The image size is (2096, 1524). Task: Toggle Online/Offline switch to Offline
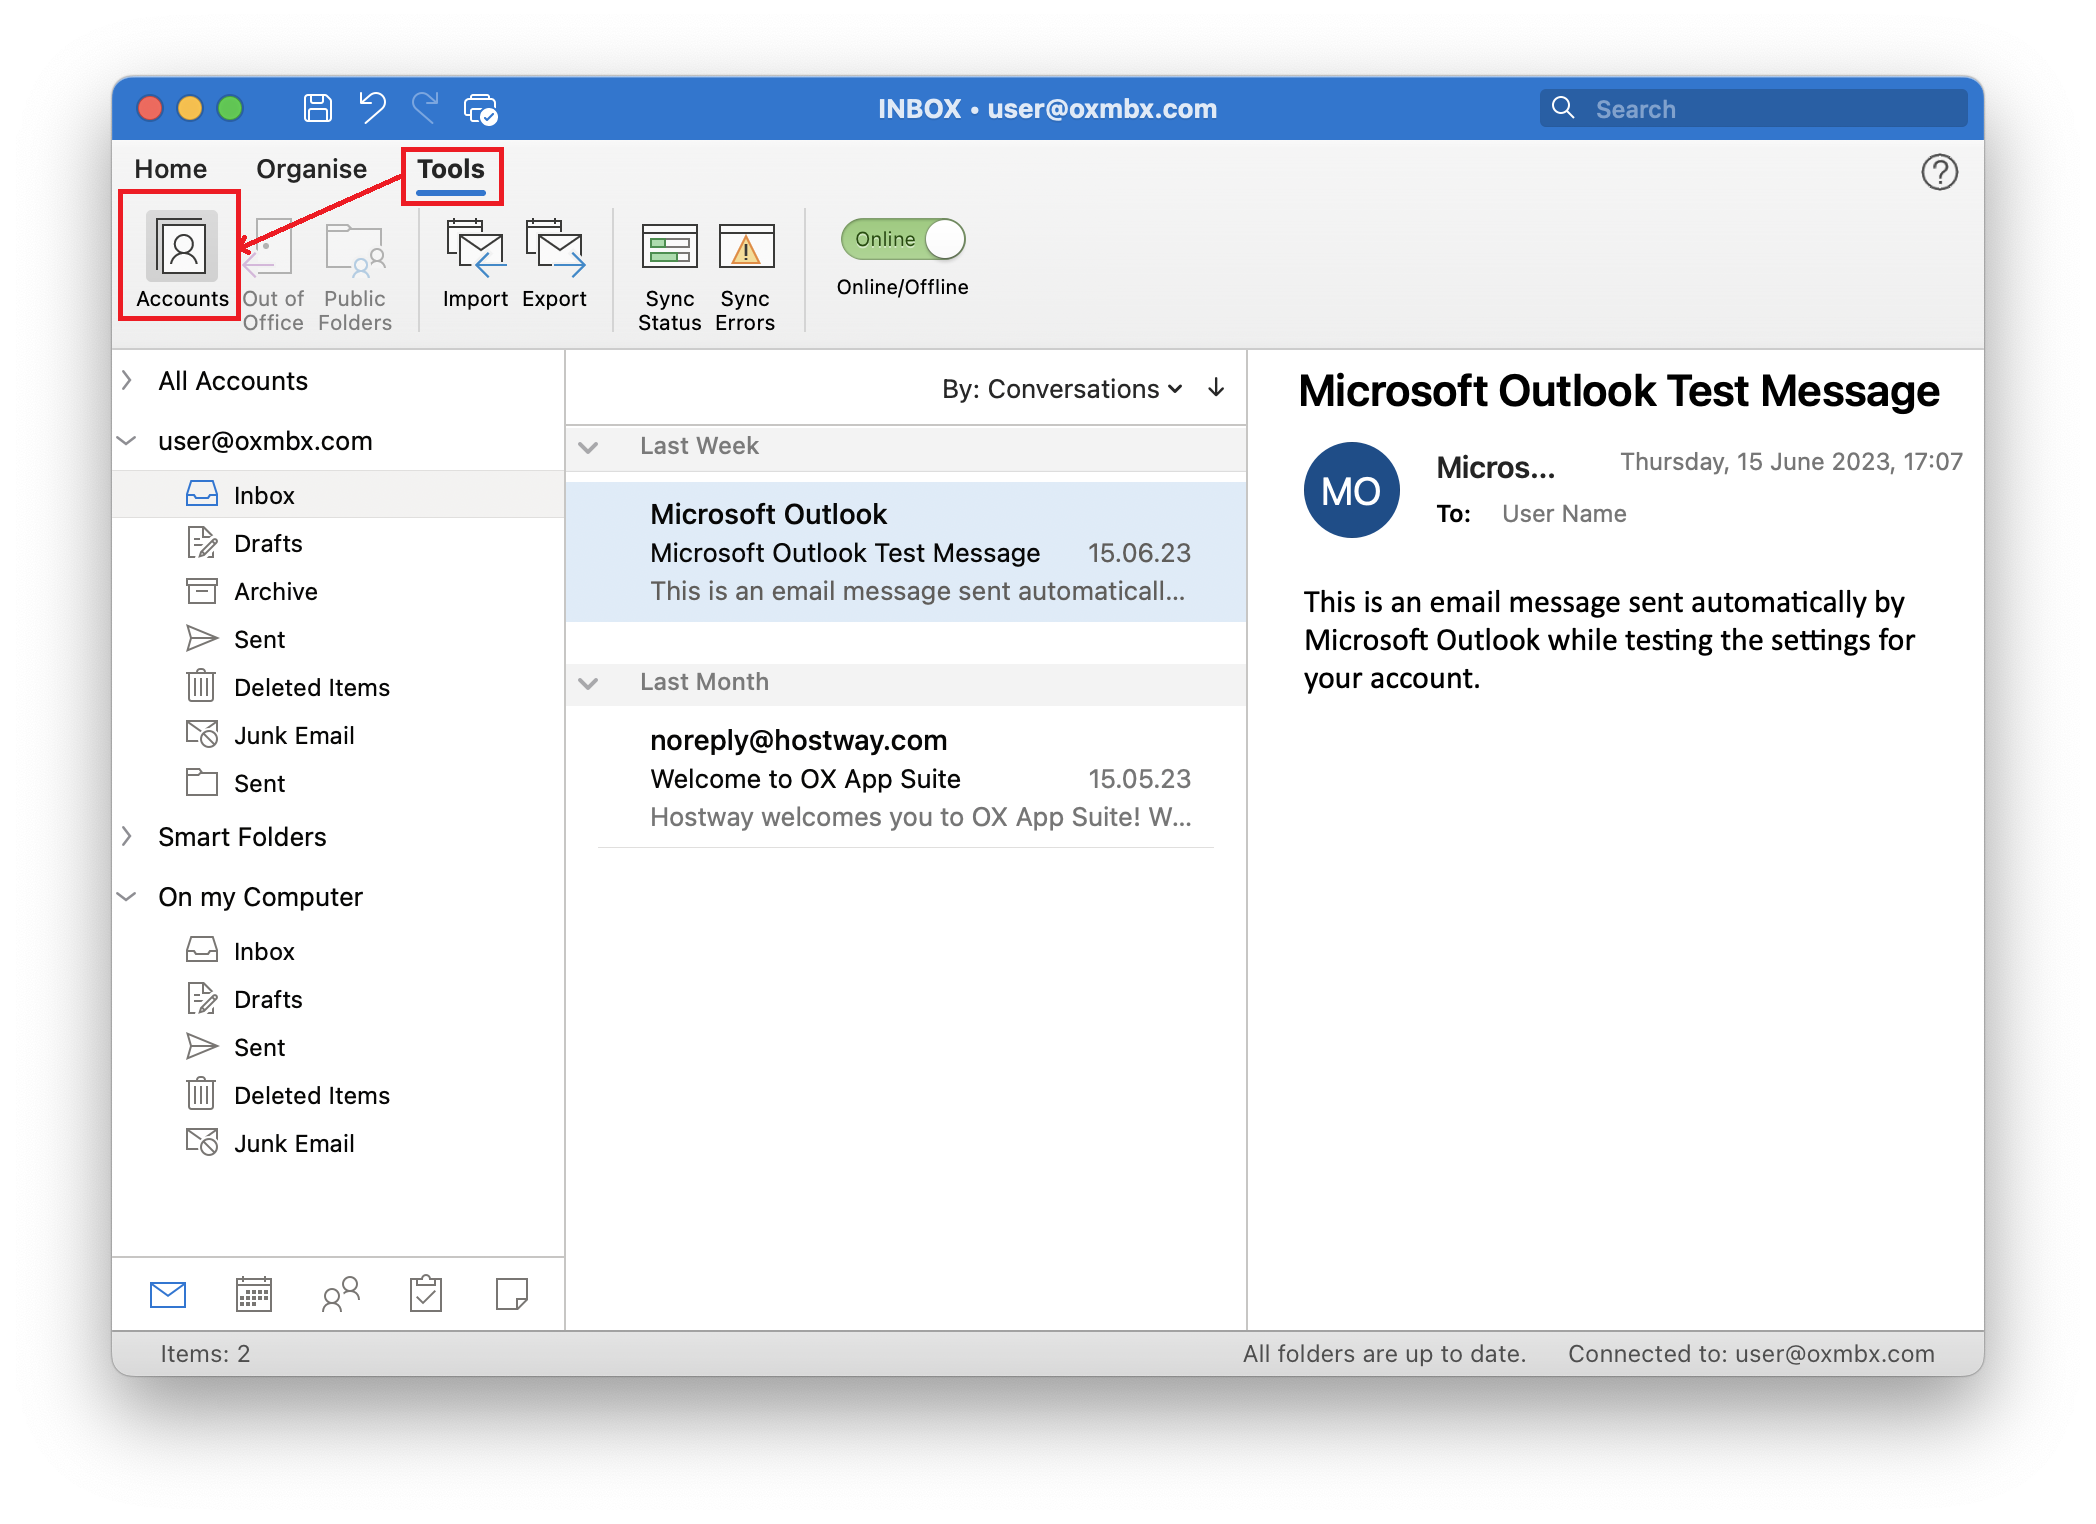tap(901, 239)
